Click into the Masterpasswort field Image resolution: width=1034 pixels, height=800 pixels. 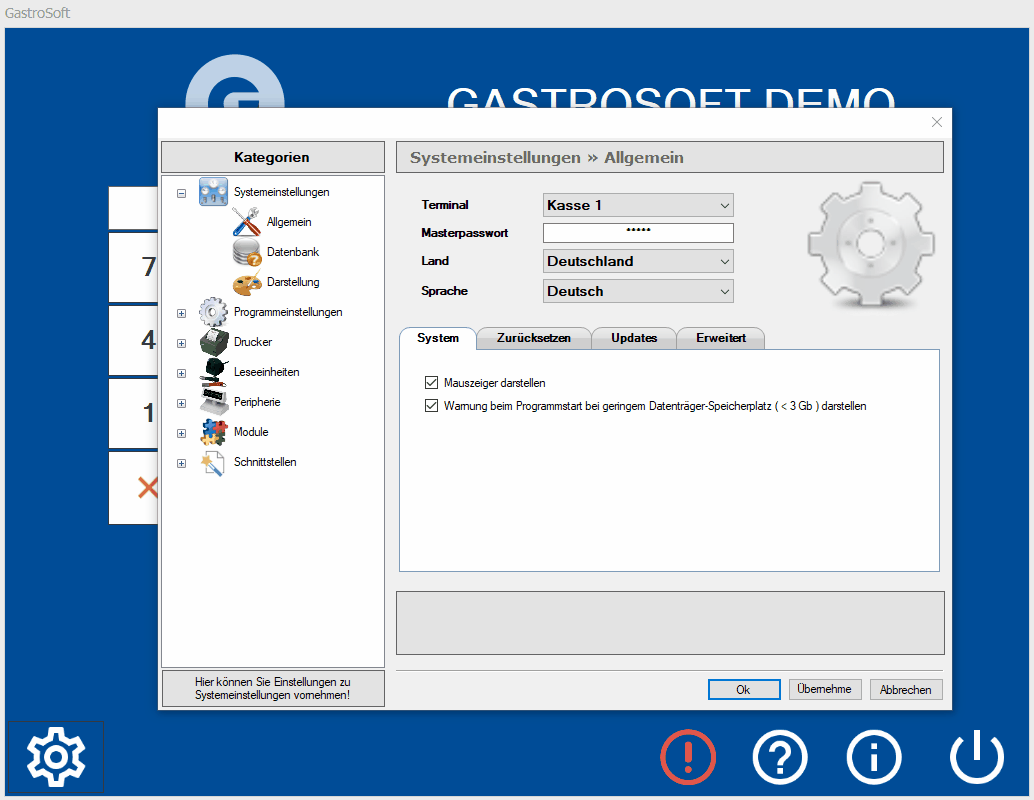(638, 233)
